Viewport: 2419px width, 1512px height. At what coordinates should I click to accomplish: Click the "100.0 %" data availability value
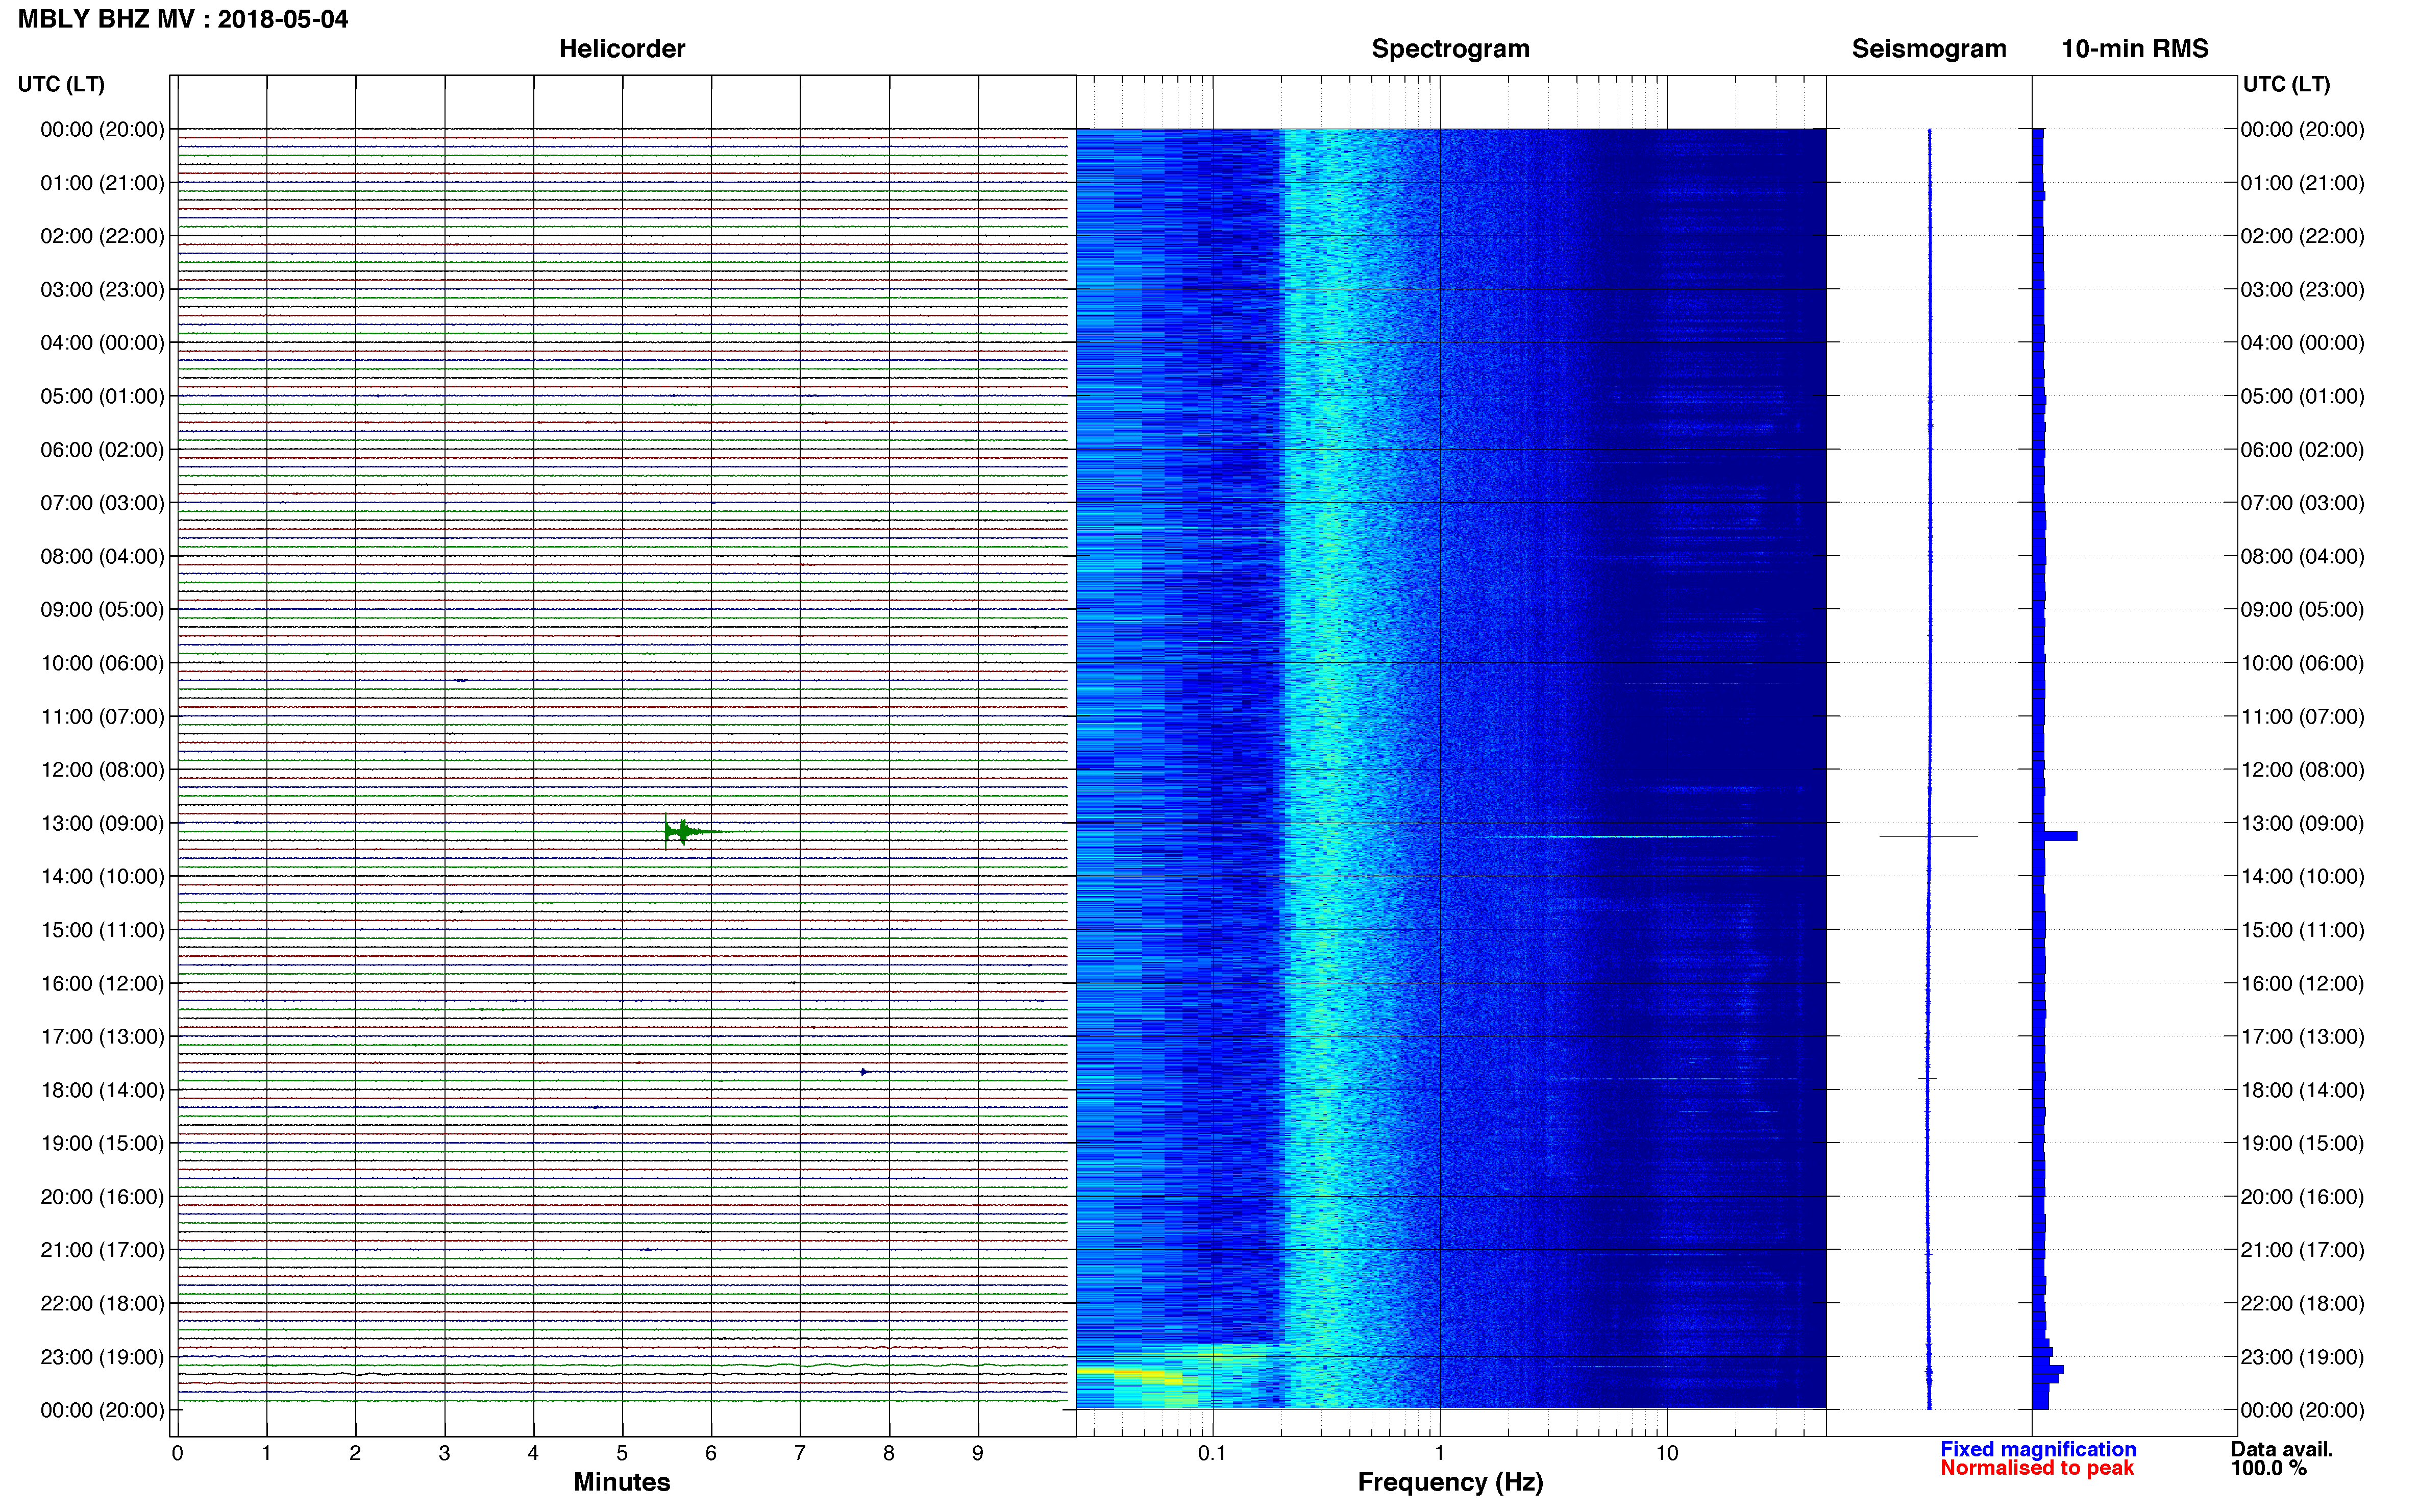(2268, 1468)
